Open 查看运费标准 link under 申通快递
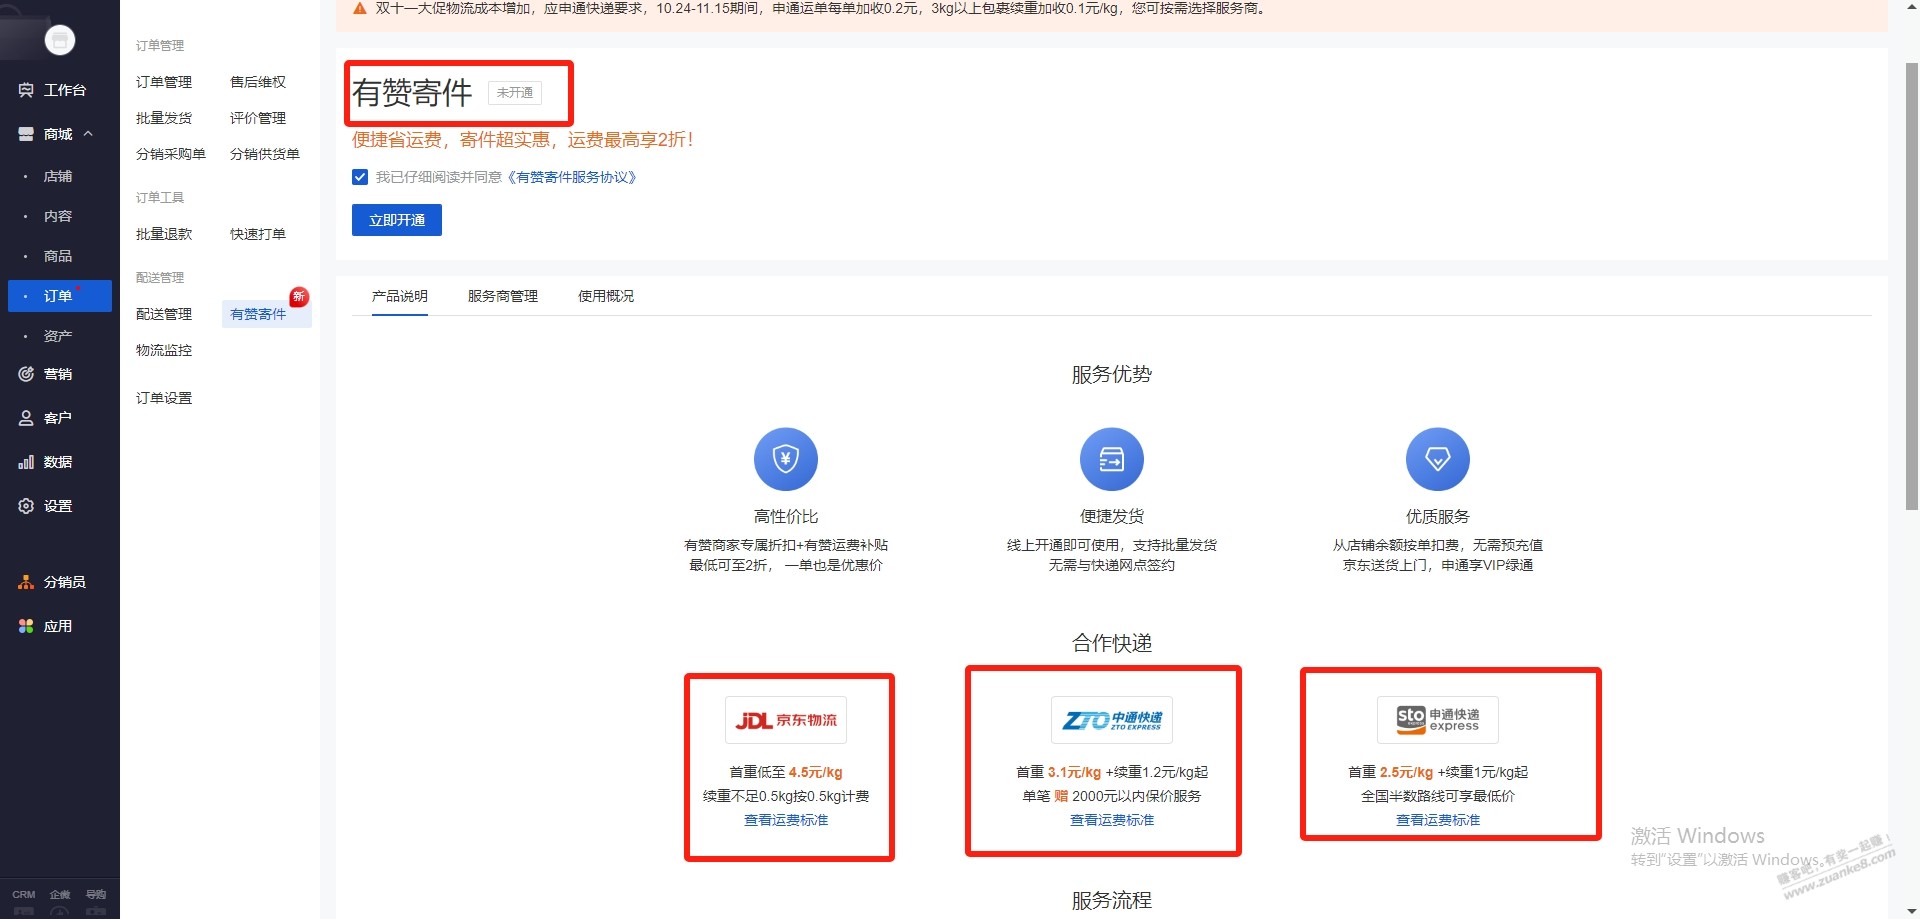This screenshot has width=1920, height=919. pyautogui.click(x=1438, y=820)
